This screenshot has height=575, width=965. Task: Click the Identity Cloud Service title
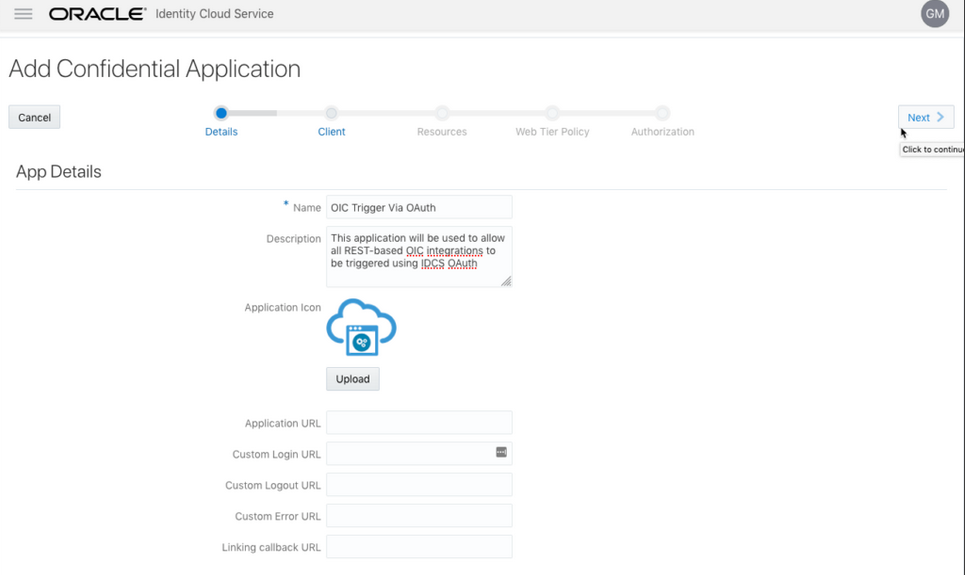(214, 14)
